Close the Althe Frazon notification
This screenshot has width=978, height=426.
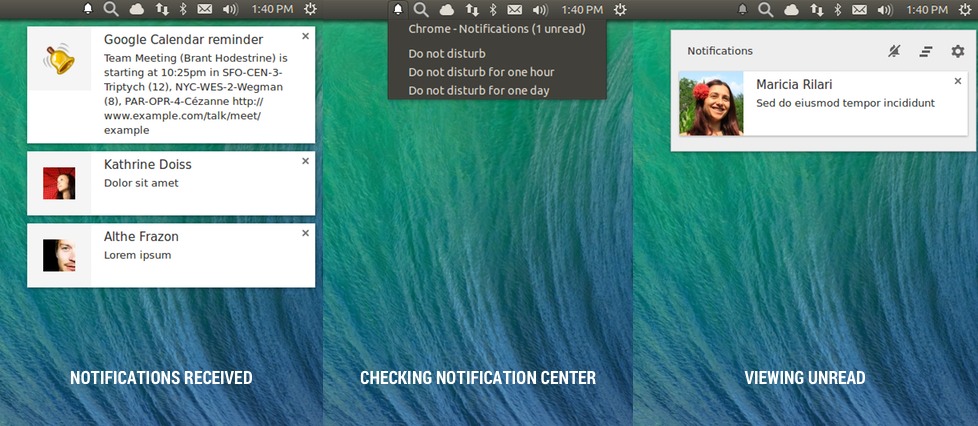[305, 233]
